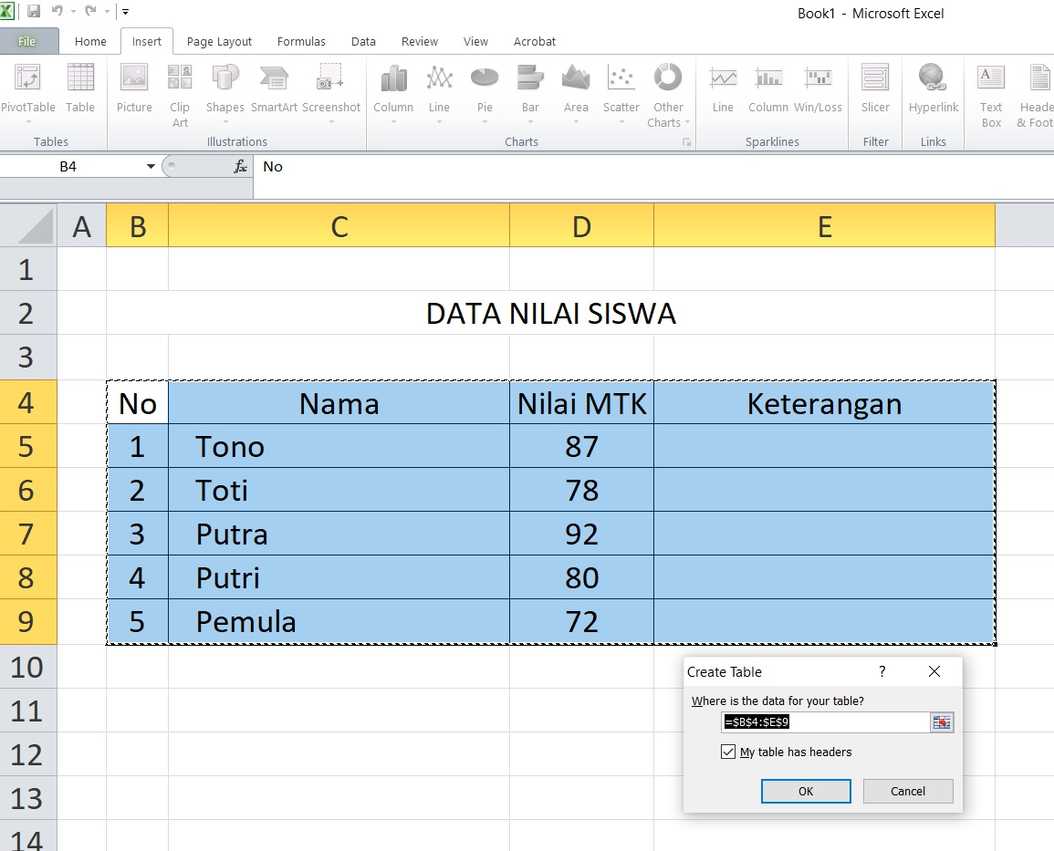Viewport: 1054px width, 851px height.
Task: Insert a Slicer filter
Action: click(x=875, y=88)
